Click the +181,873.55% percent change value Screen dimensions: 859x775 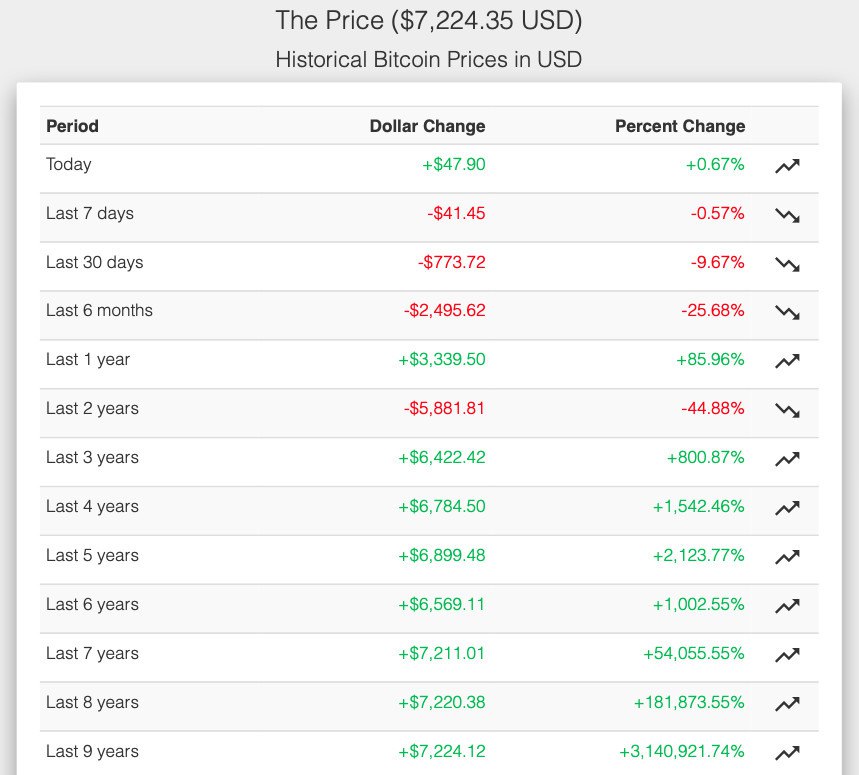[x=689, y=702]
